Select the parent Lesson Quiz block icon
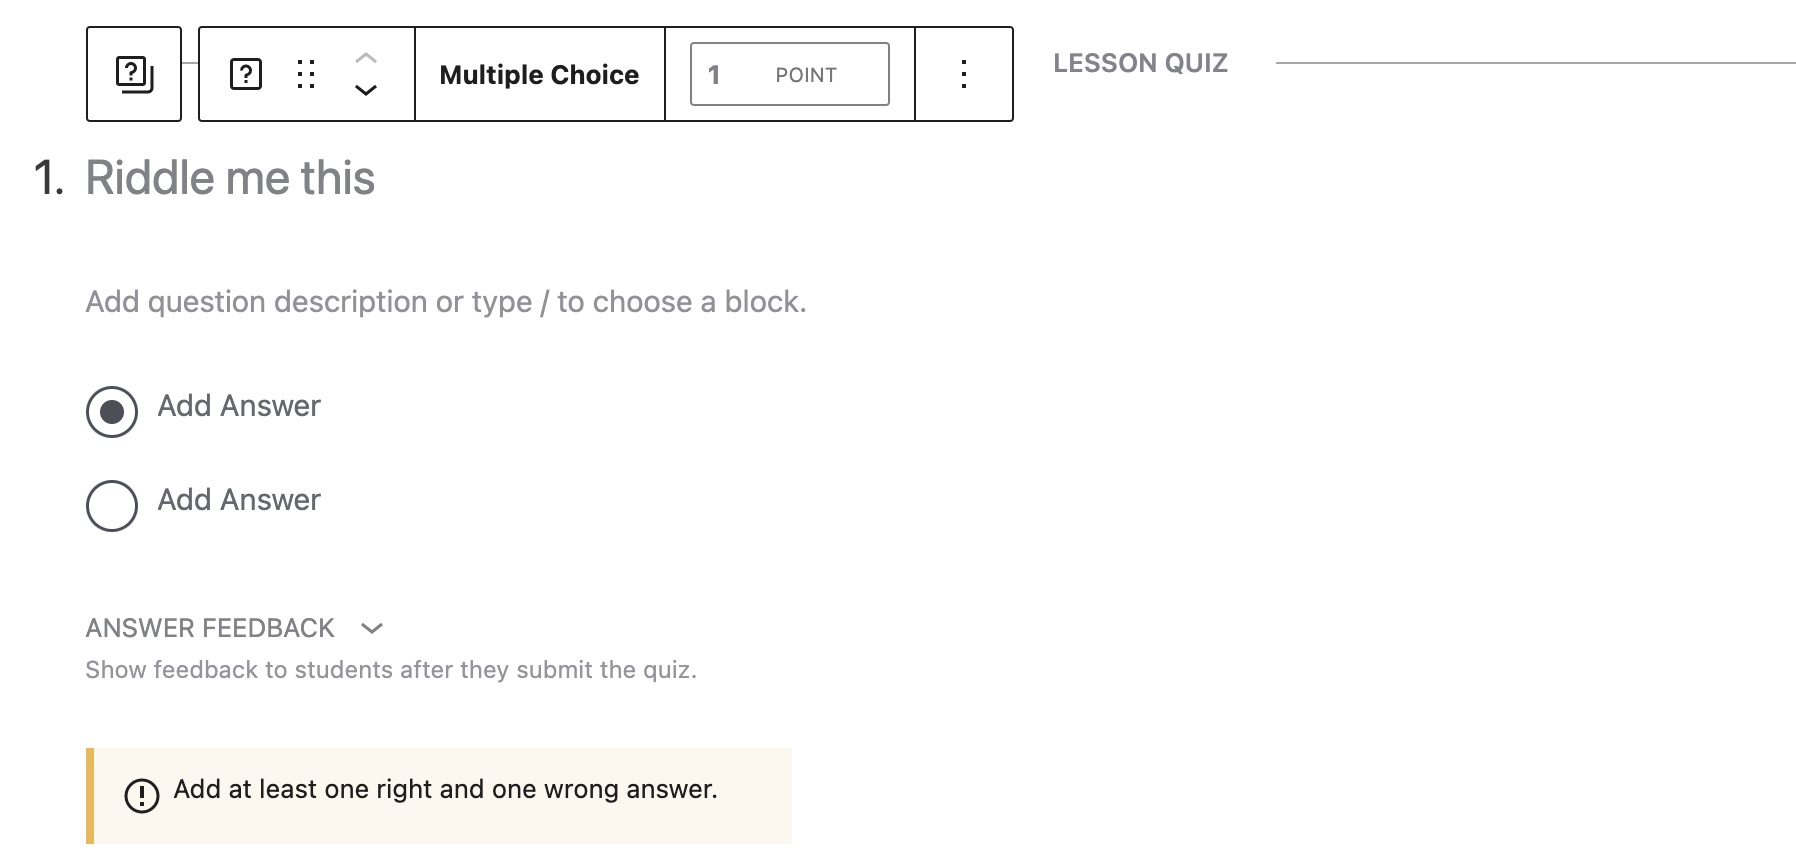The image size is (1796, 856). click(133, 72)
